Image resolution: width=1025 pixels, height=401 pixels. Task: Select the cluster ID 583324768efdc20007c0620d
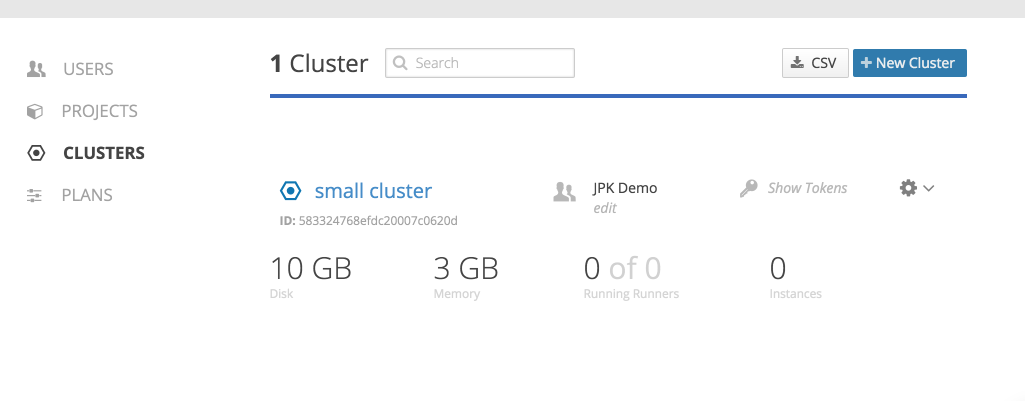(378, 221)
